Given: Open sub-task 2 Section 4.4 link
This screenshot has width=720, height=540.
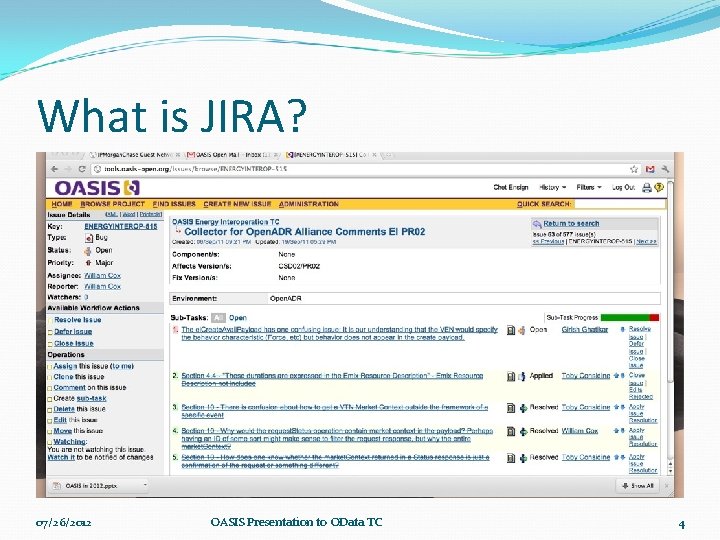Looking at the screenshot, I should (332, 380).
